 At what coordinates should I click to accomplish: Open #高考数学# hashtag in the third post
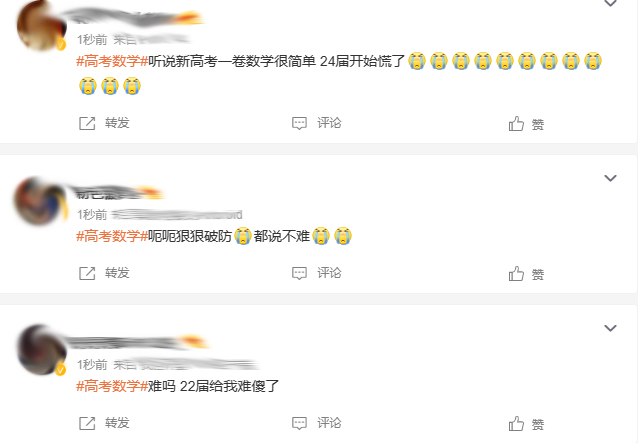click(112, 386)
